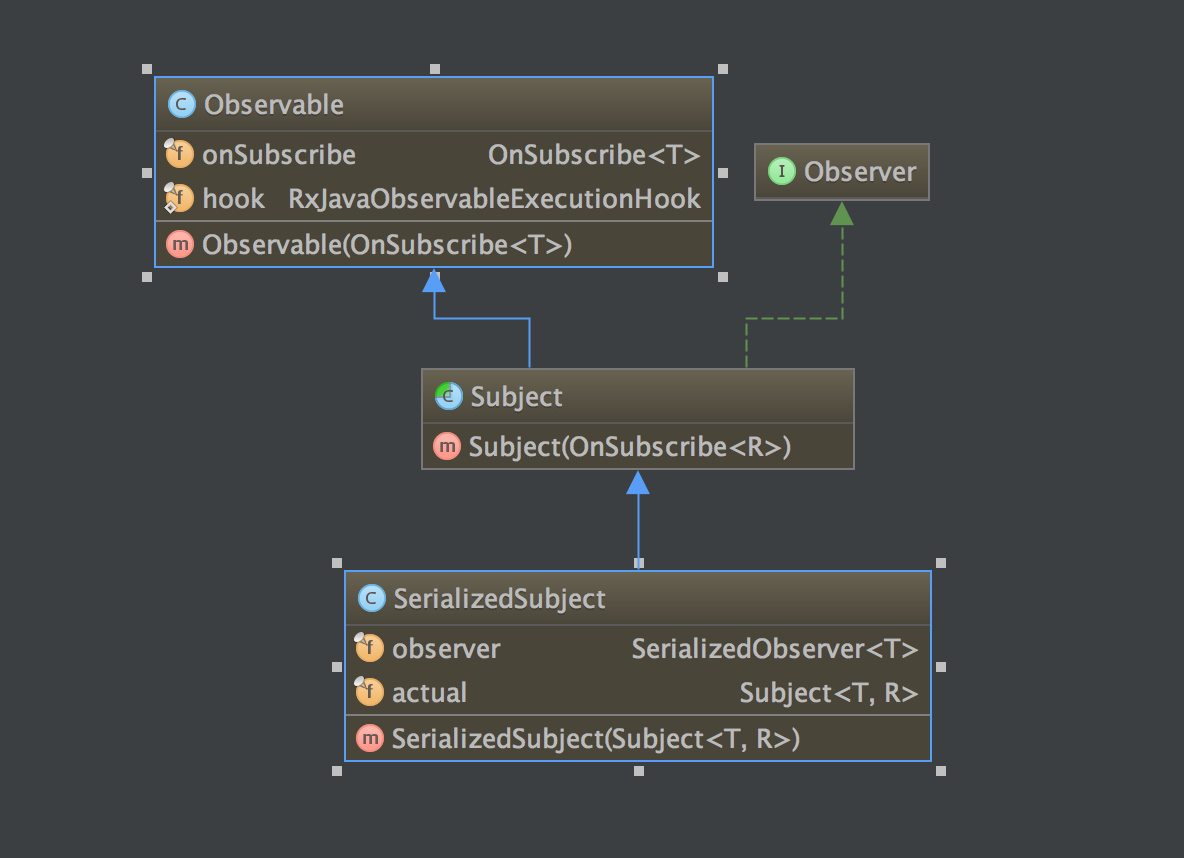Viewport: 1184px width, 858px height.
Task: Click the OnSubscribe<T> field type
Action: tap(594, 154)
